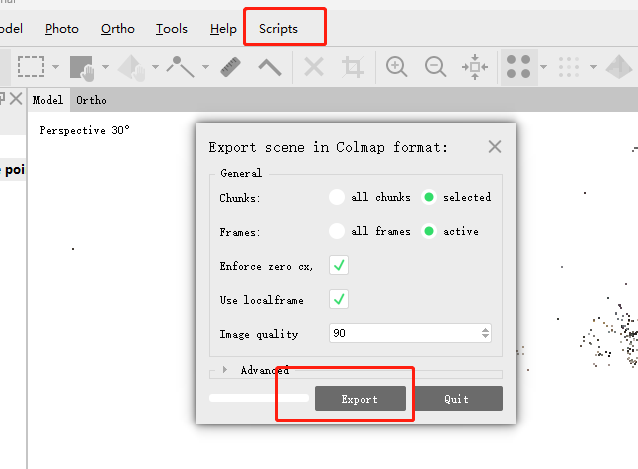Click the crop selection icon
Viewport: 638px width, 469px height.
click(x=352, y=67)
